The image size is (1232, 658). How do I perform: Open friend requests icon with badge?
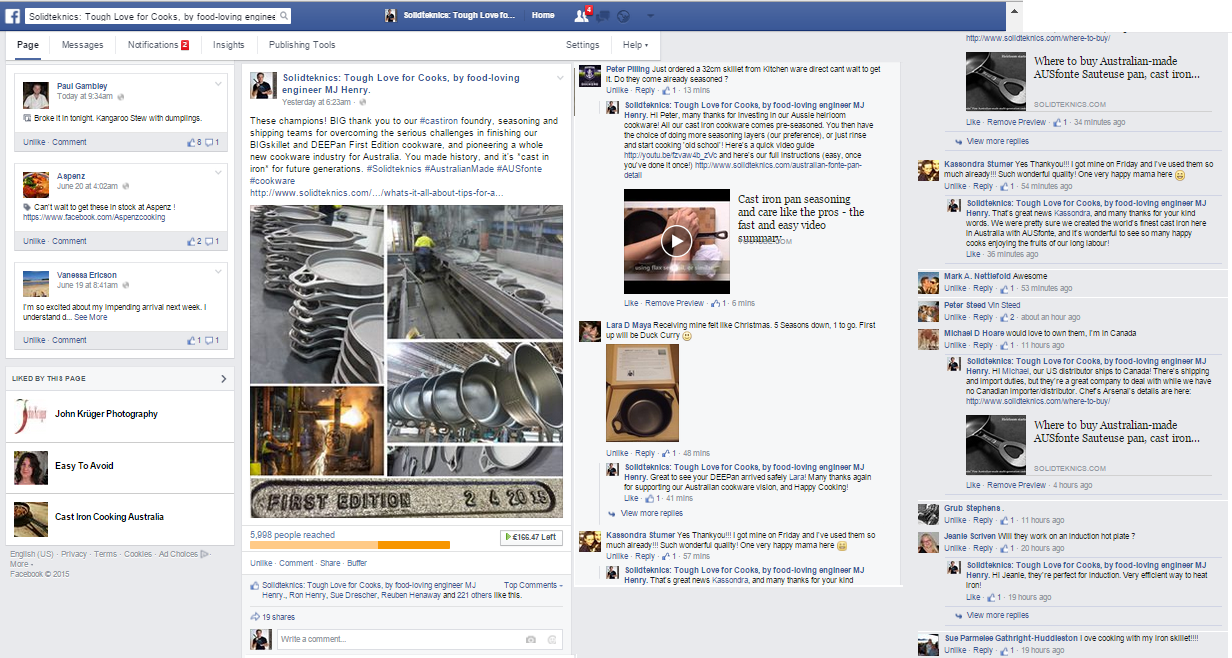(582, 16)
